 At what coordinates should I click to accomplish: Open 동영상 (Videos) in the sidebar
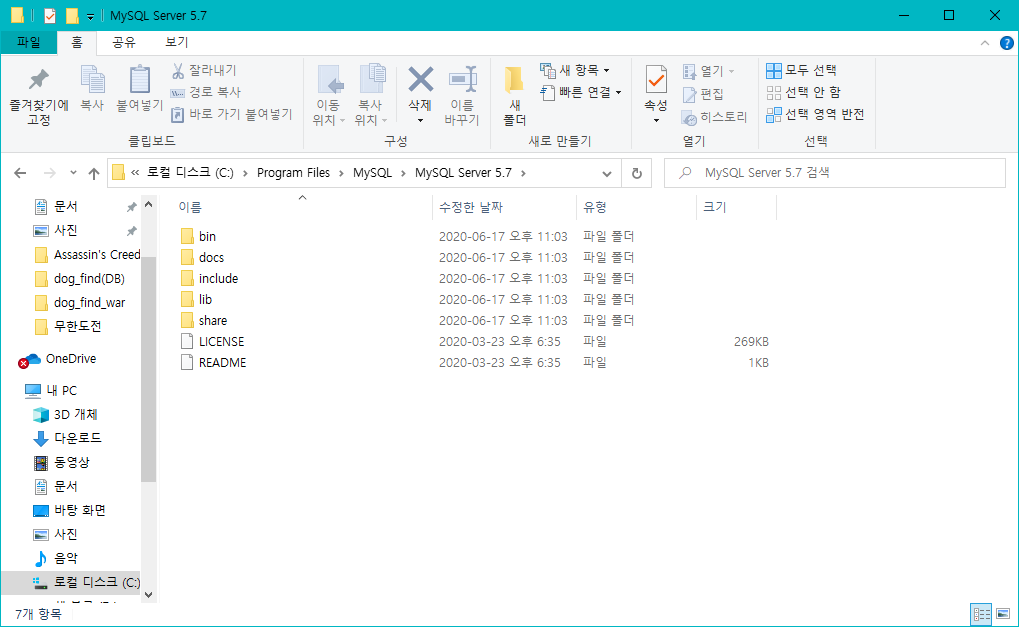click(61, 463)
